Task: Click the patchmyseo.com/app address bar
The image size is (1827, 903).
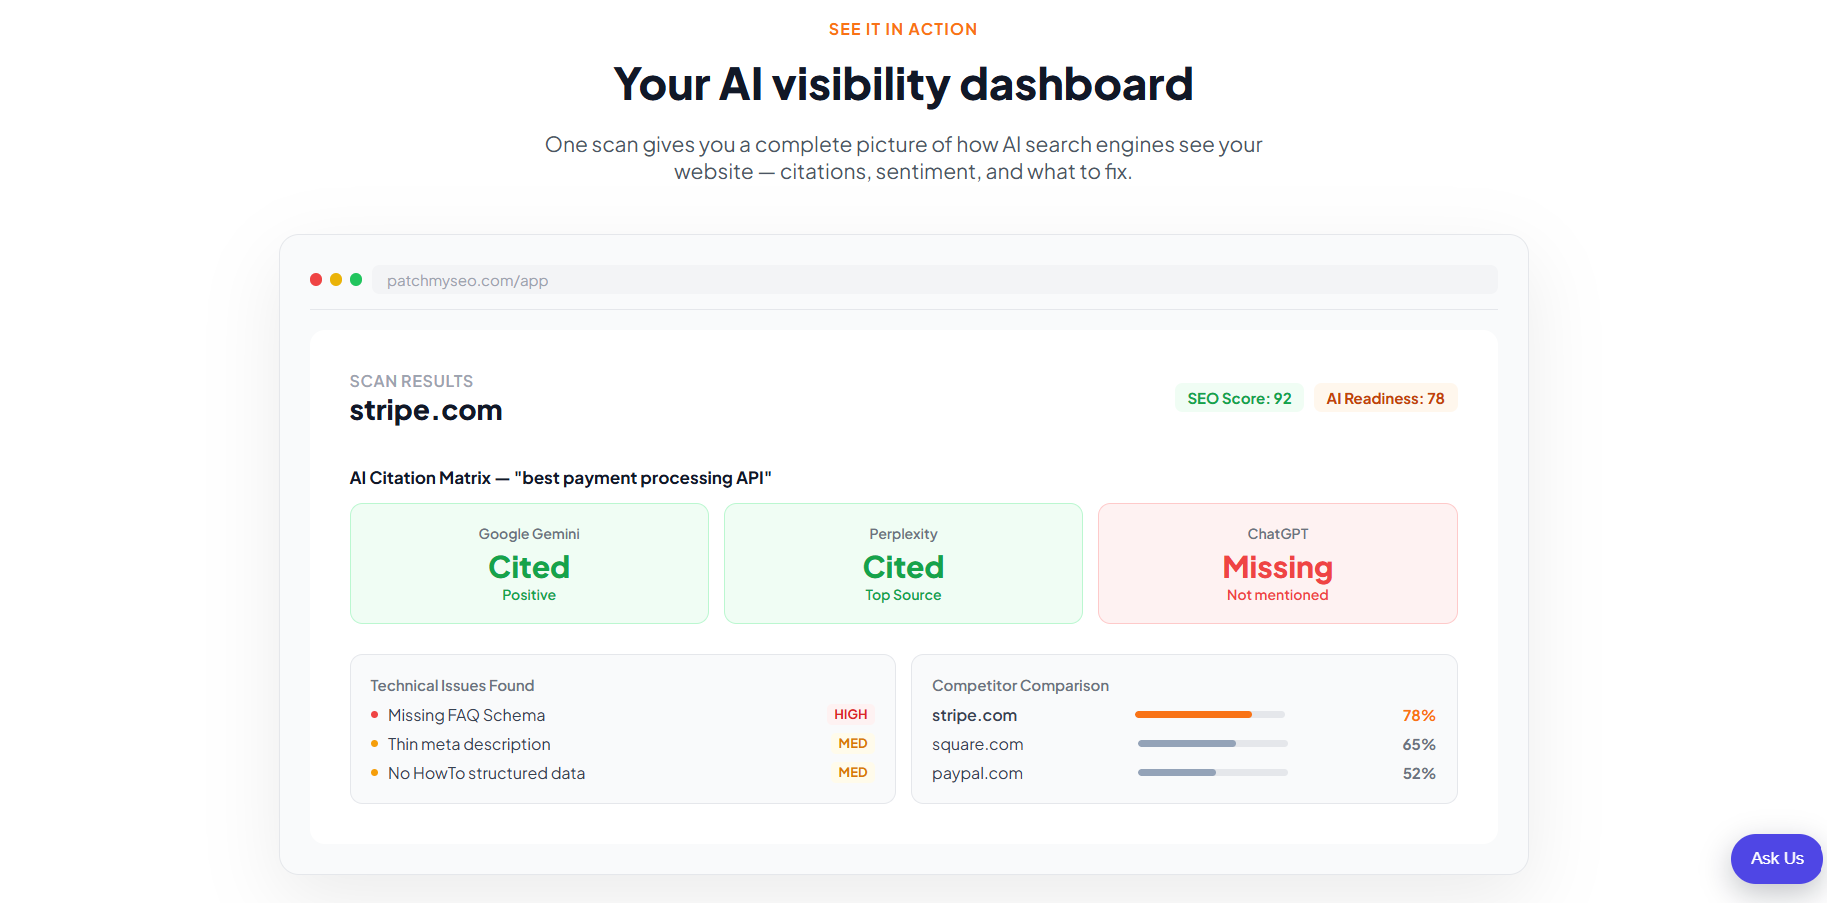Action: click(x=935, y=280)
